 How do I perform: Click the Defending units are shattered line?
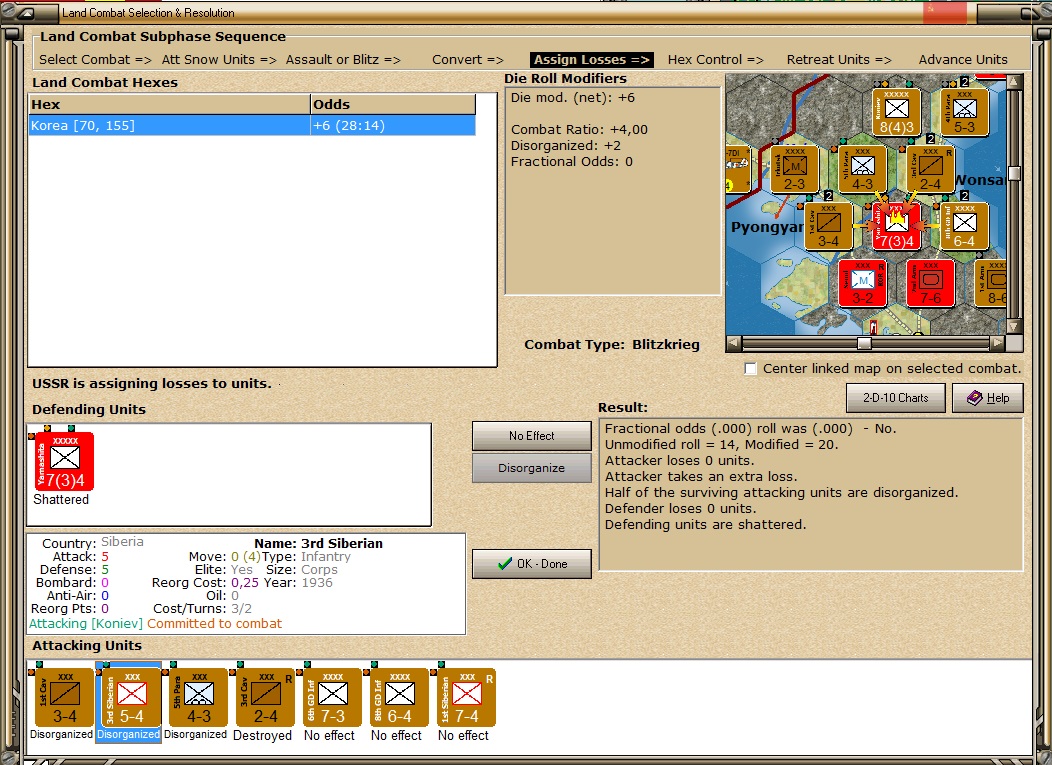(705, 524)
